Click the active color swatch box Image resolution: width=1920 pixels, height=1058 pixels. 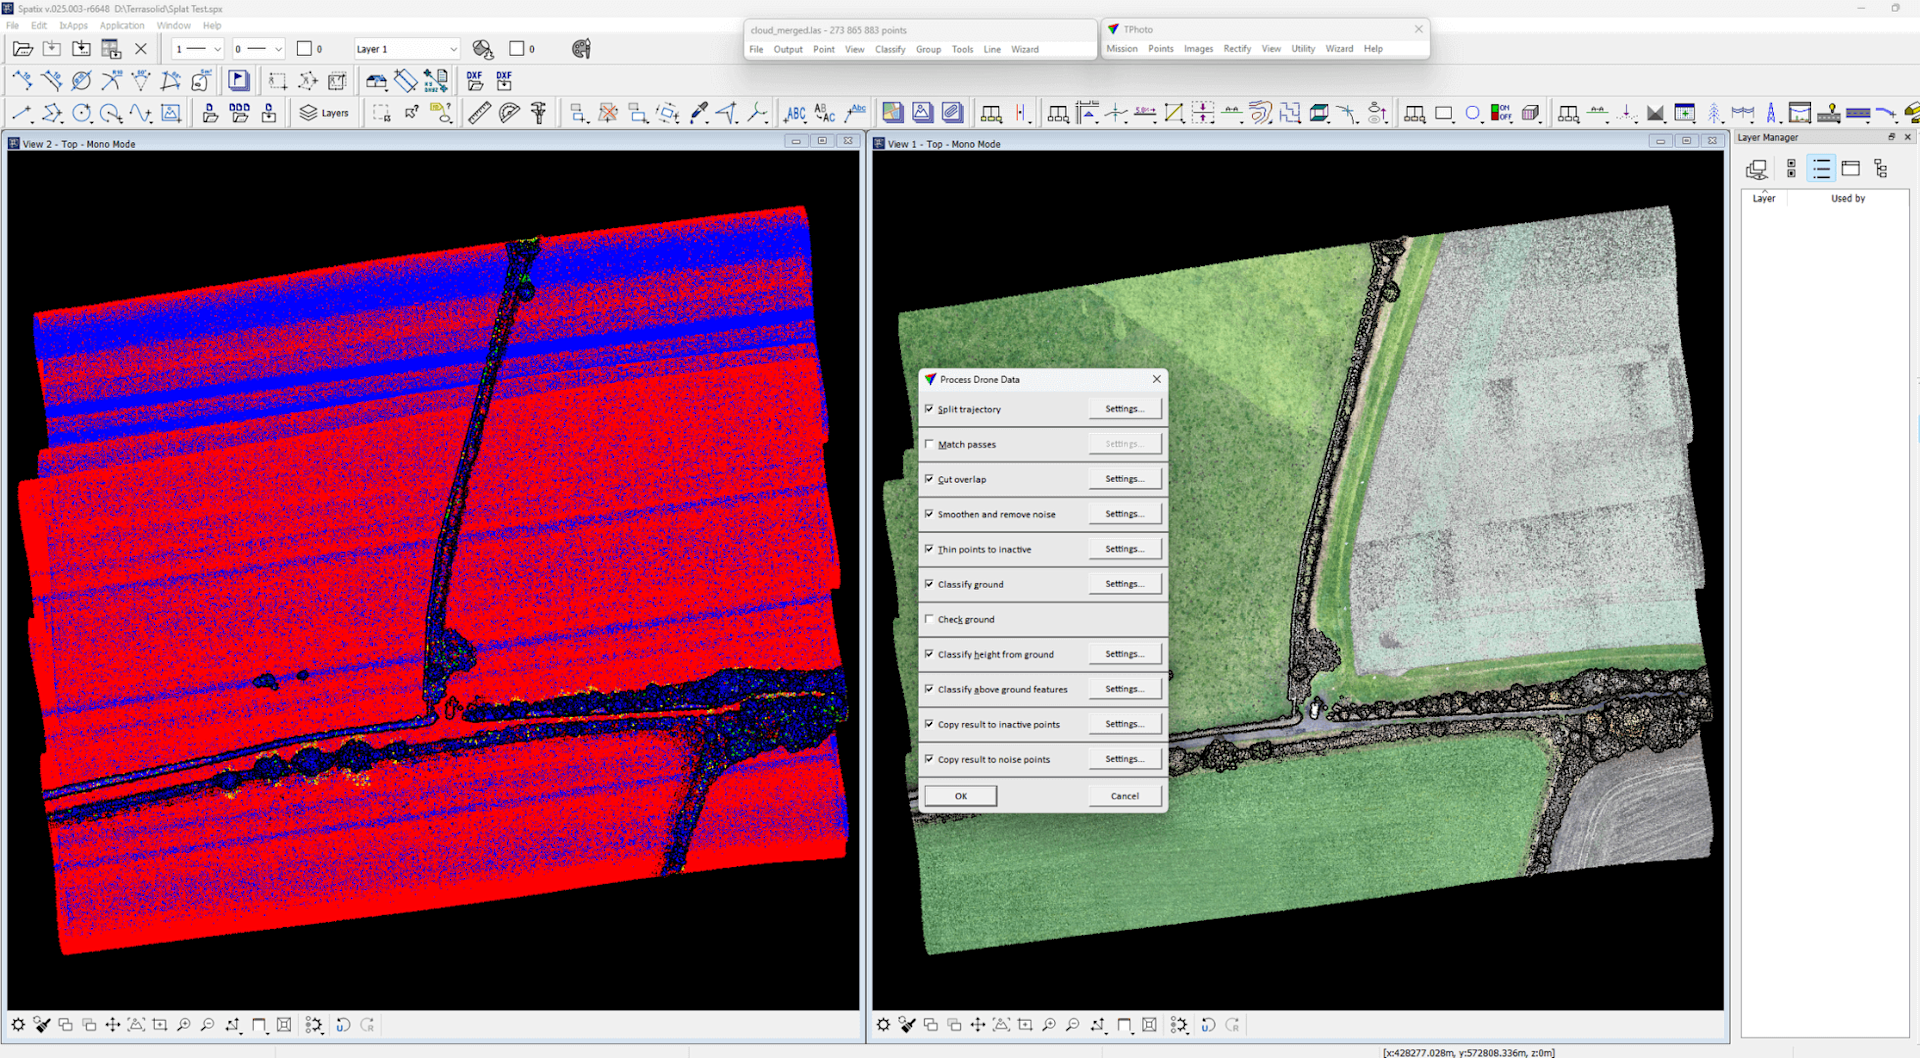(305, 49)
